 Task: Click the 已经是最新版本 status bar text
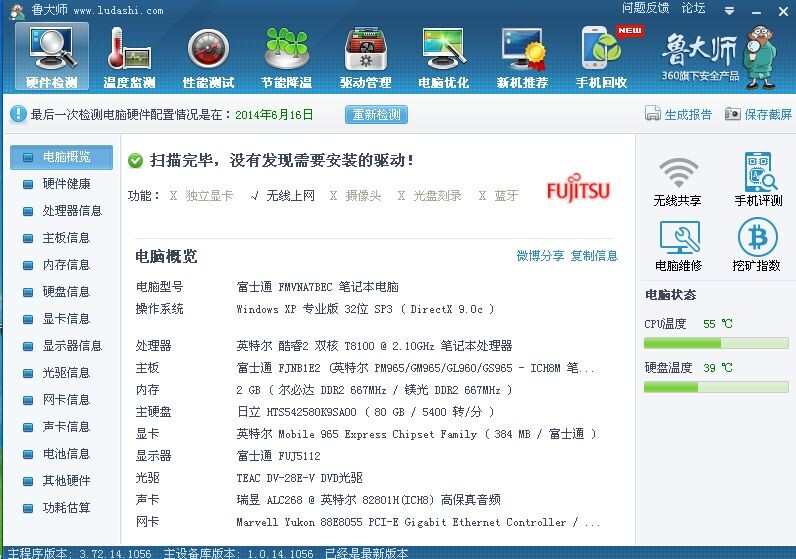[367, 553]
